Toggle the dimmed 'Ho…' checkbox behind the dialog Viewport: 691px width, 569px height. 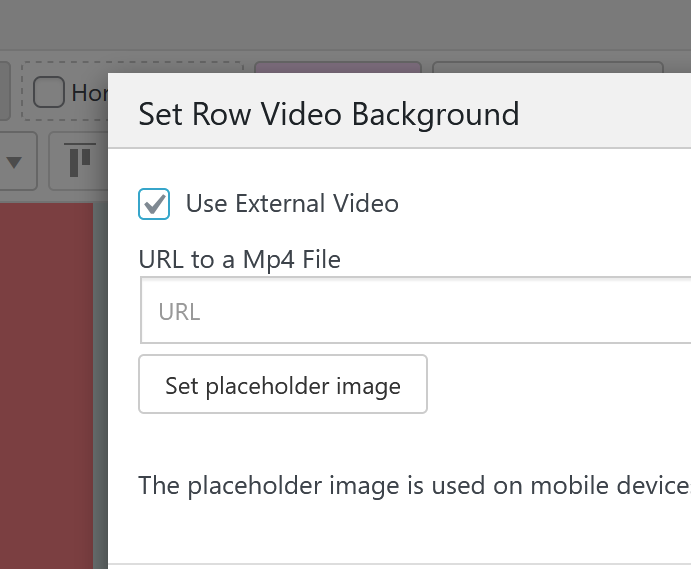49,93
